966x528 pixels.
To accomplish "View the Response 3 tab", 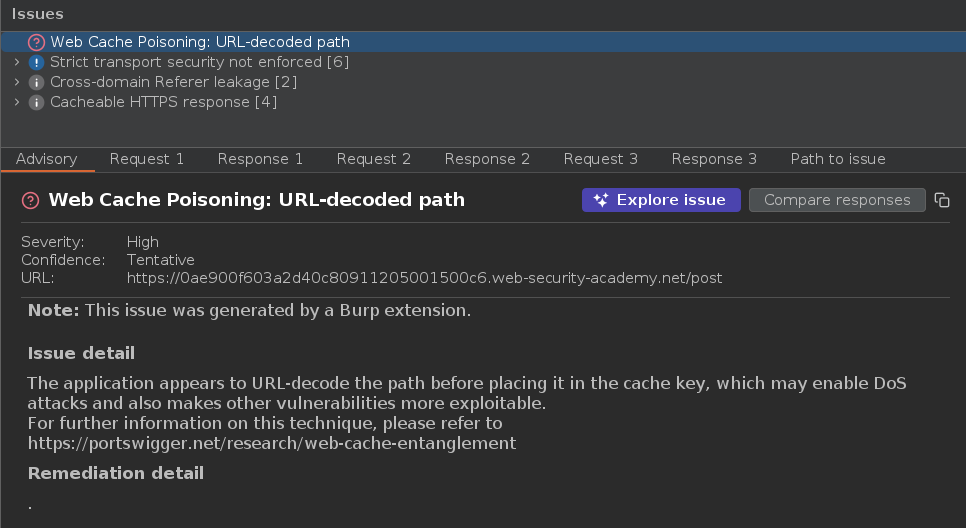I will pyautogui.click(x=714, y=159).
